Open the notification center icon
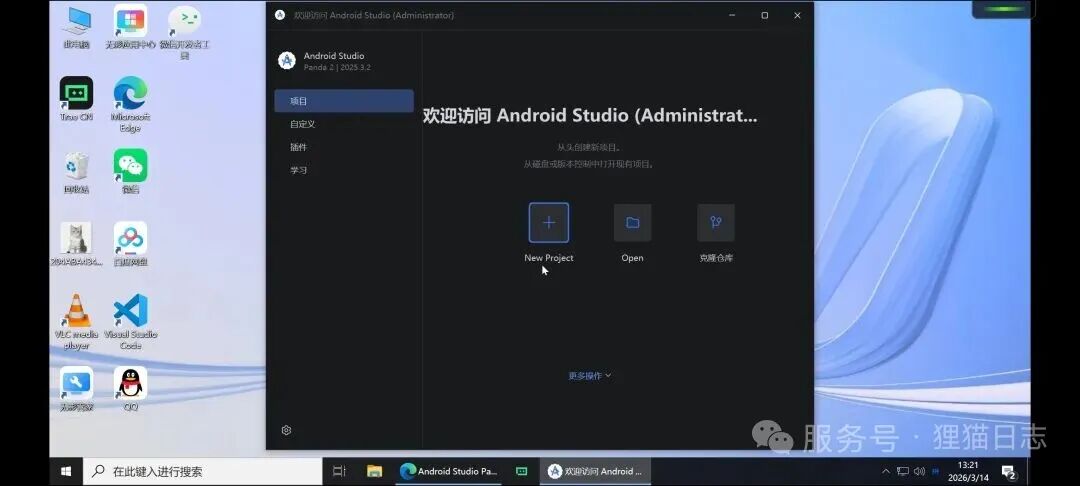1080x486 pixels. point(1008,472)
